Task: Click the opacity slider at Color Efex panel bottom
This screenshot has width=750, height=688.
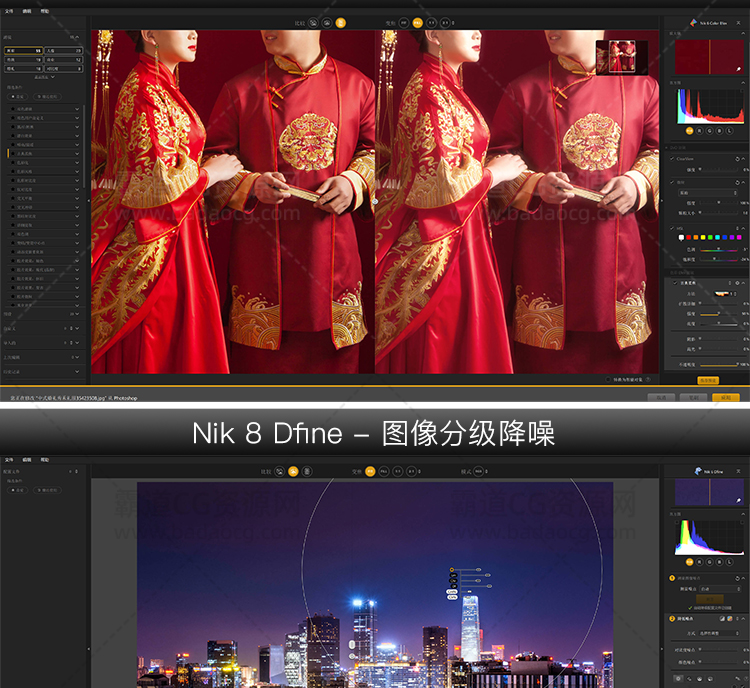Action: click(720, 365)
